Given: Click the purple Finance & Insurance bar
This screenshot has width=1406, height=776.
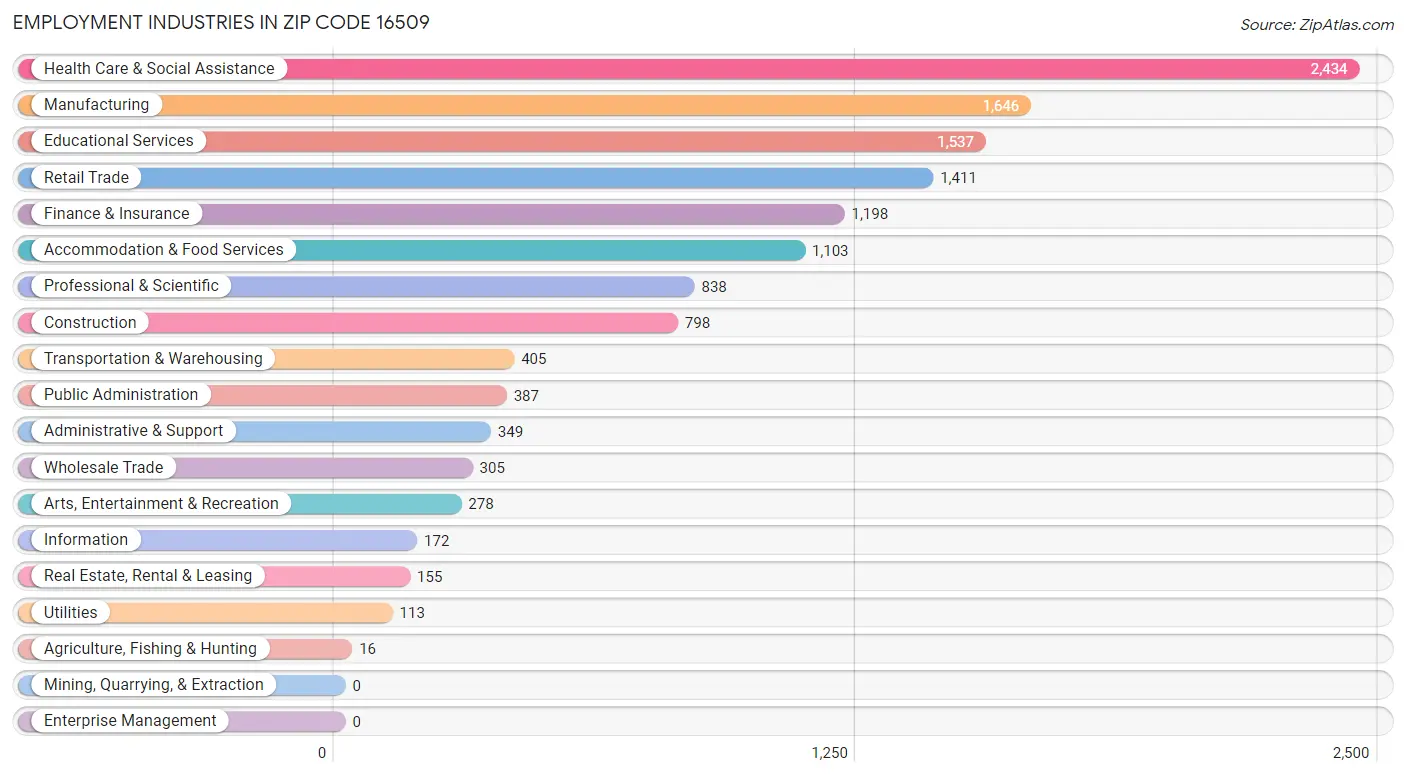Looking at the screenshot, I should tap(431, 214).
